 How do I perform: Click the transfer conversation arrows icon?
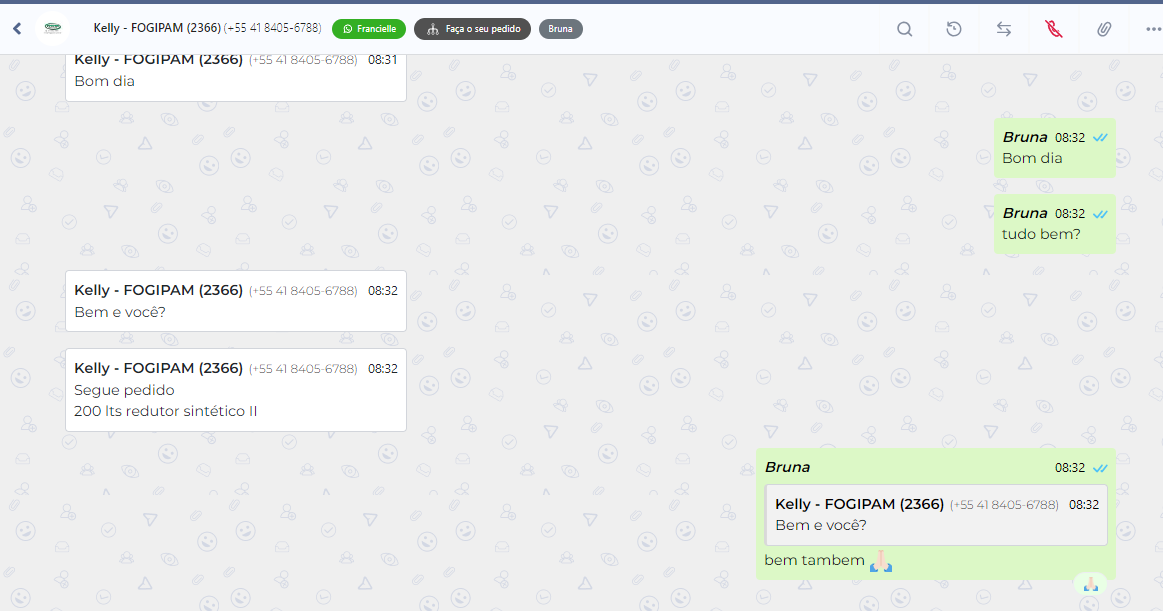pos(1004,29)
